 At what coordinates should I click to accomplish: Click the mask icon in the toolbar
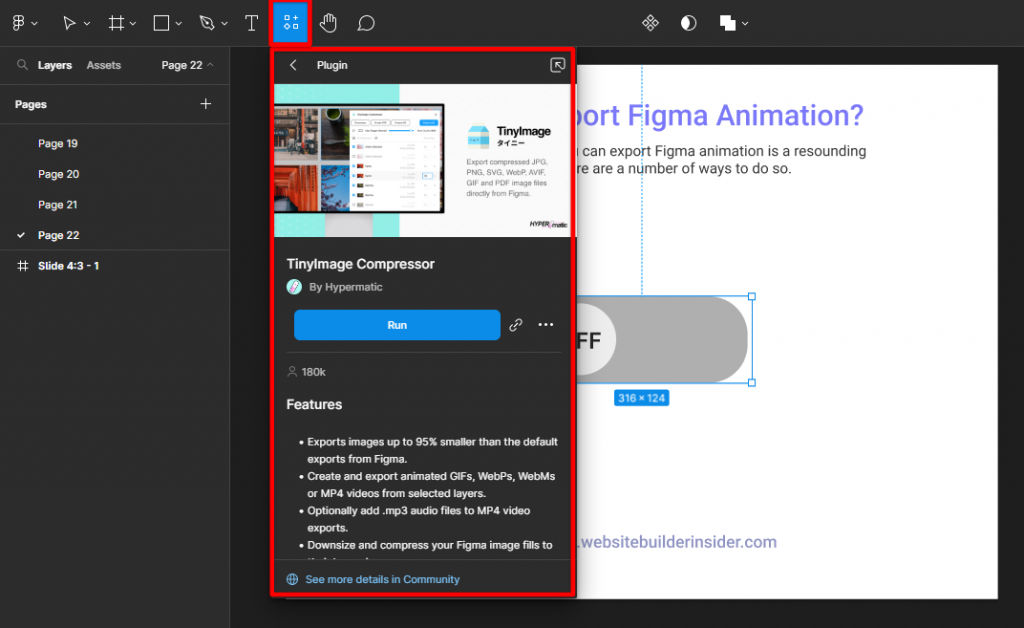[x=688, y=22]
